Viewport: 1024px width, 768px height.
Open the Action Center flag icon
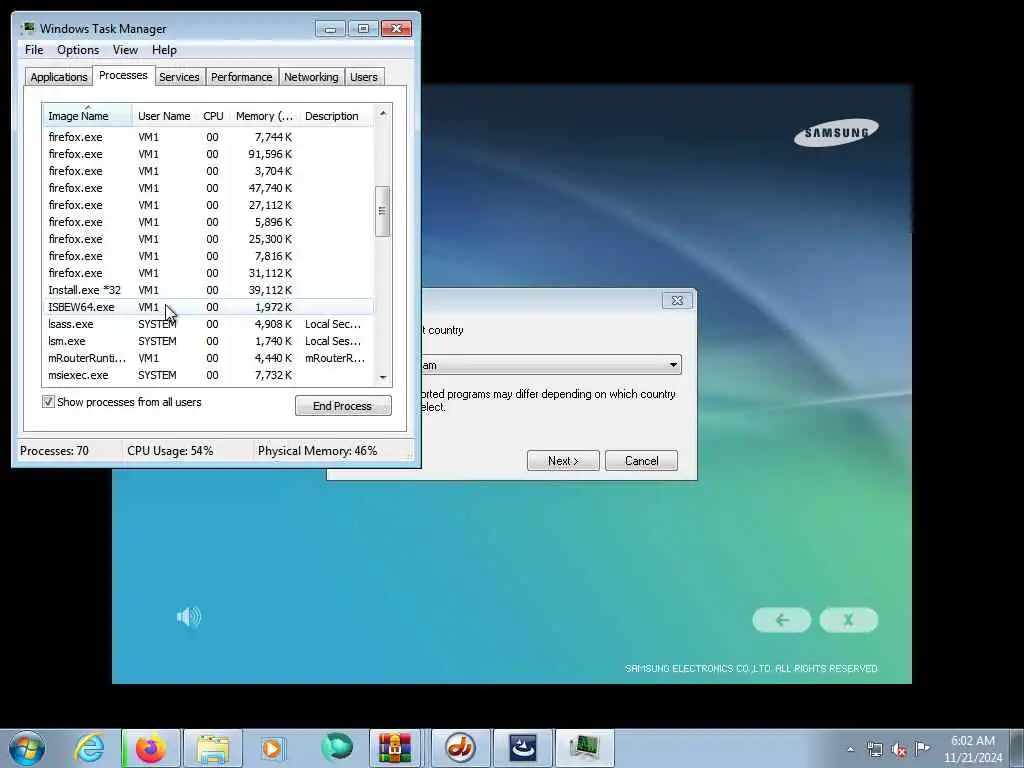pos(922,748)
